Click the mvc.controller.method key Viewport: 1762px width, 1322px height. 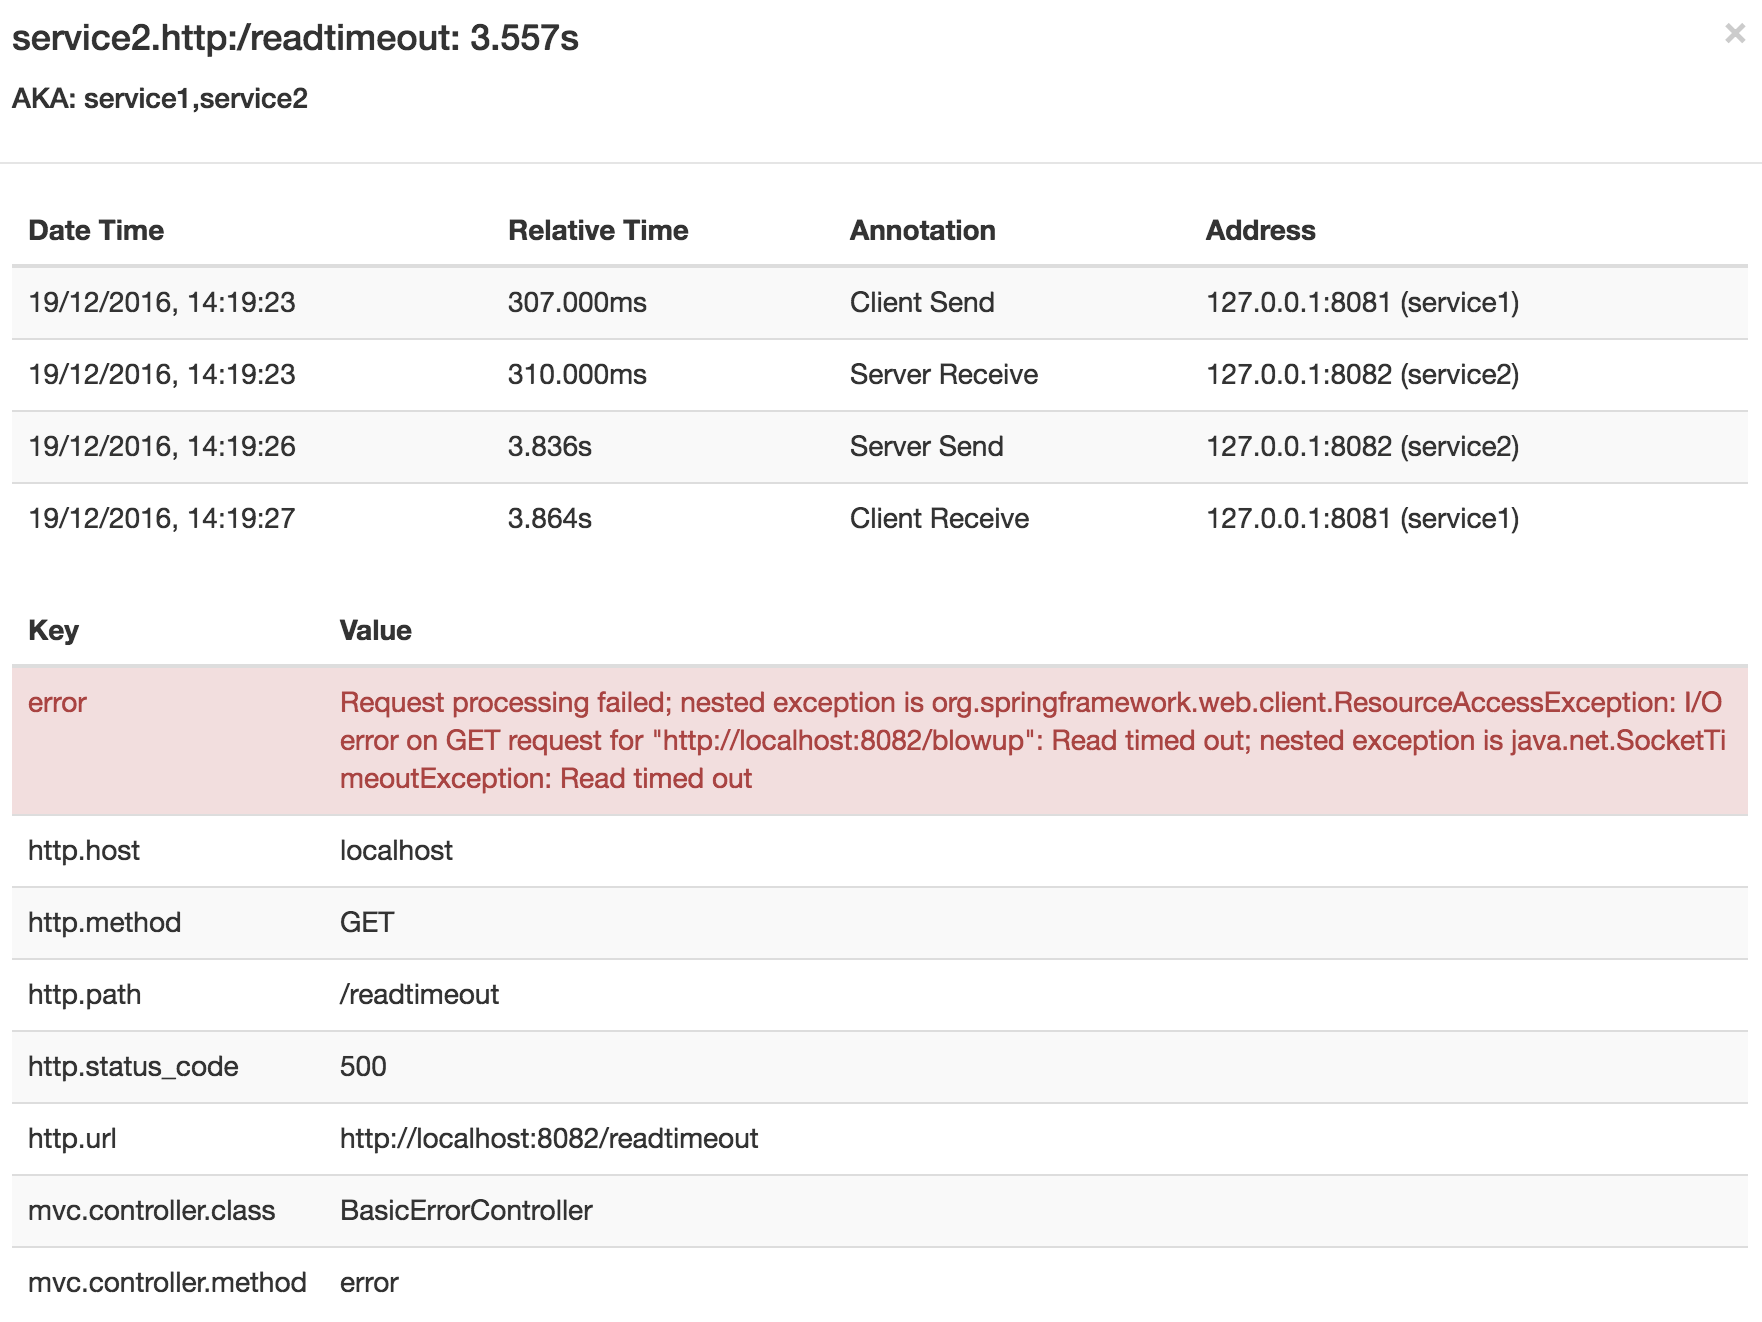167,1283
